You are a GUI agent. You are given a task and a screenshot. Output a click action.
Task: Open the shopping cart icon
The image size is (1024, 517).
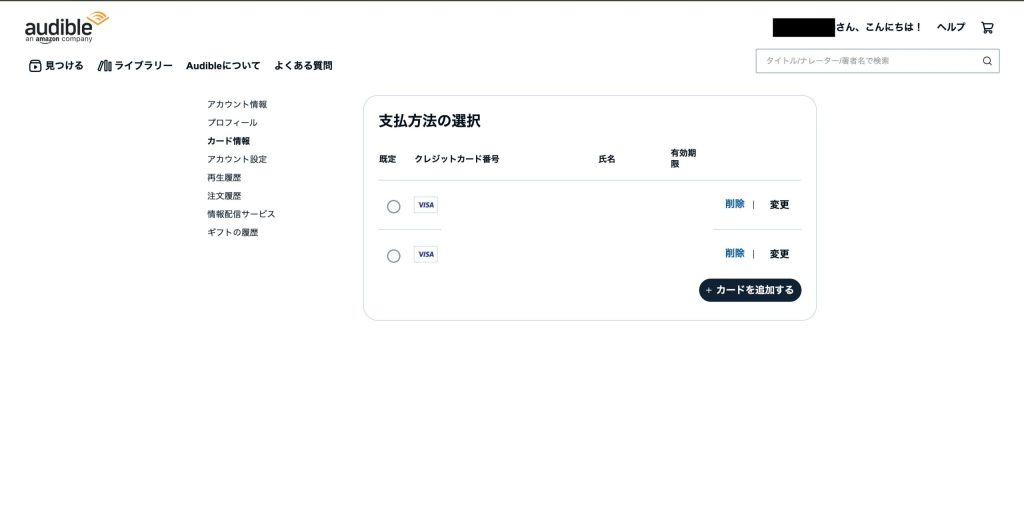(x=987, y=27)
